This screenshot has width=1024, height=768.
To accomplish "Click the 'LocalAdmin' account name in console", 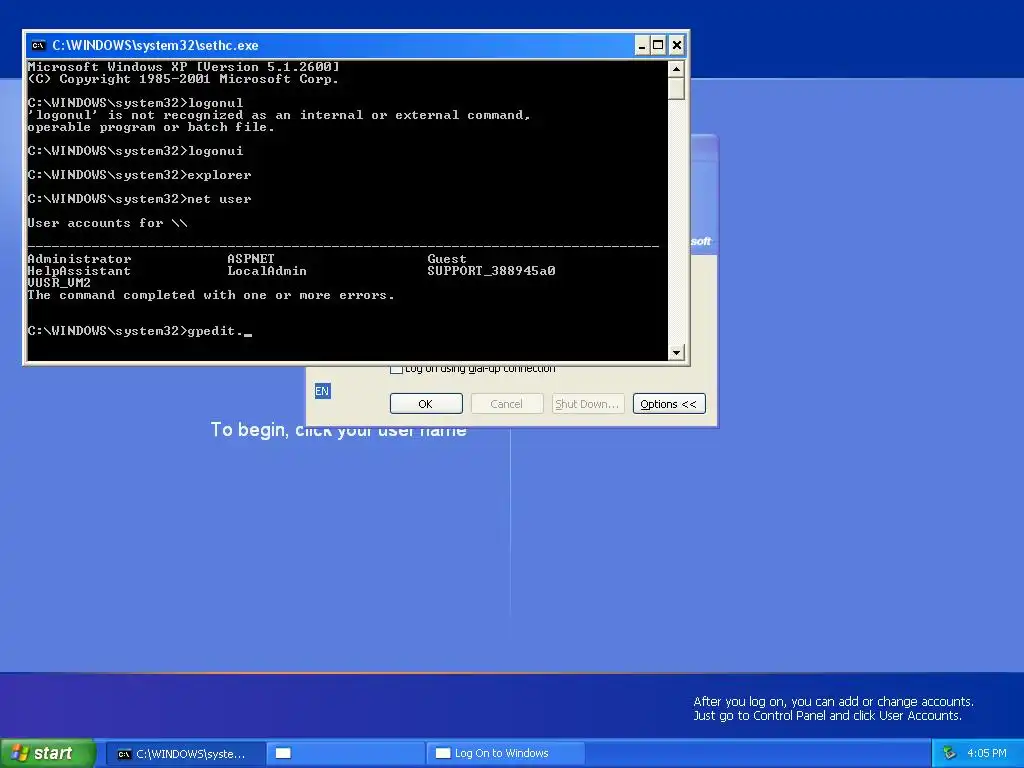I will coord(266,271).
